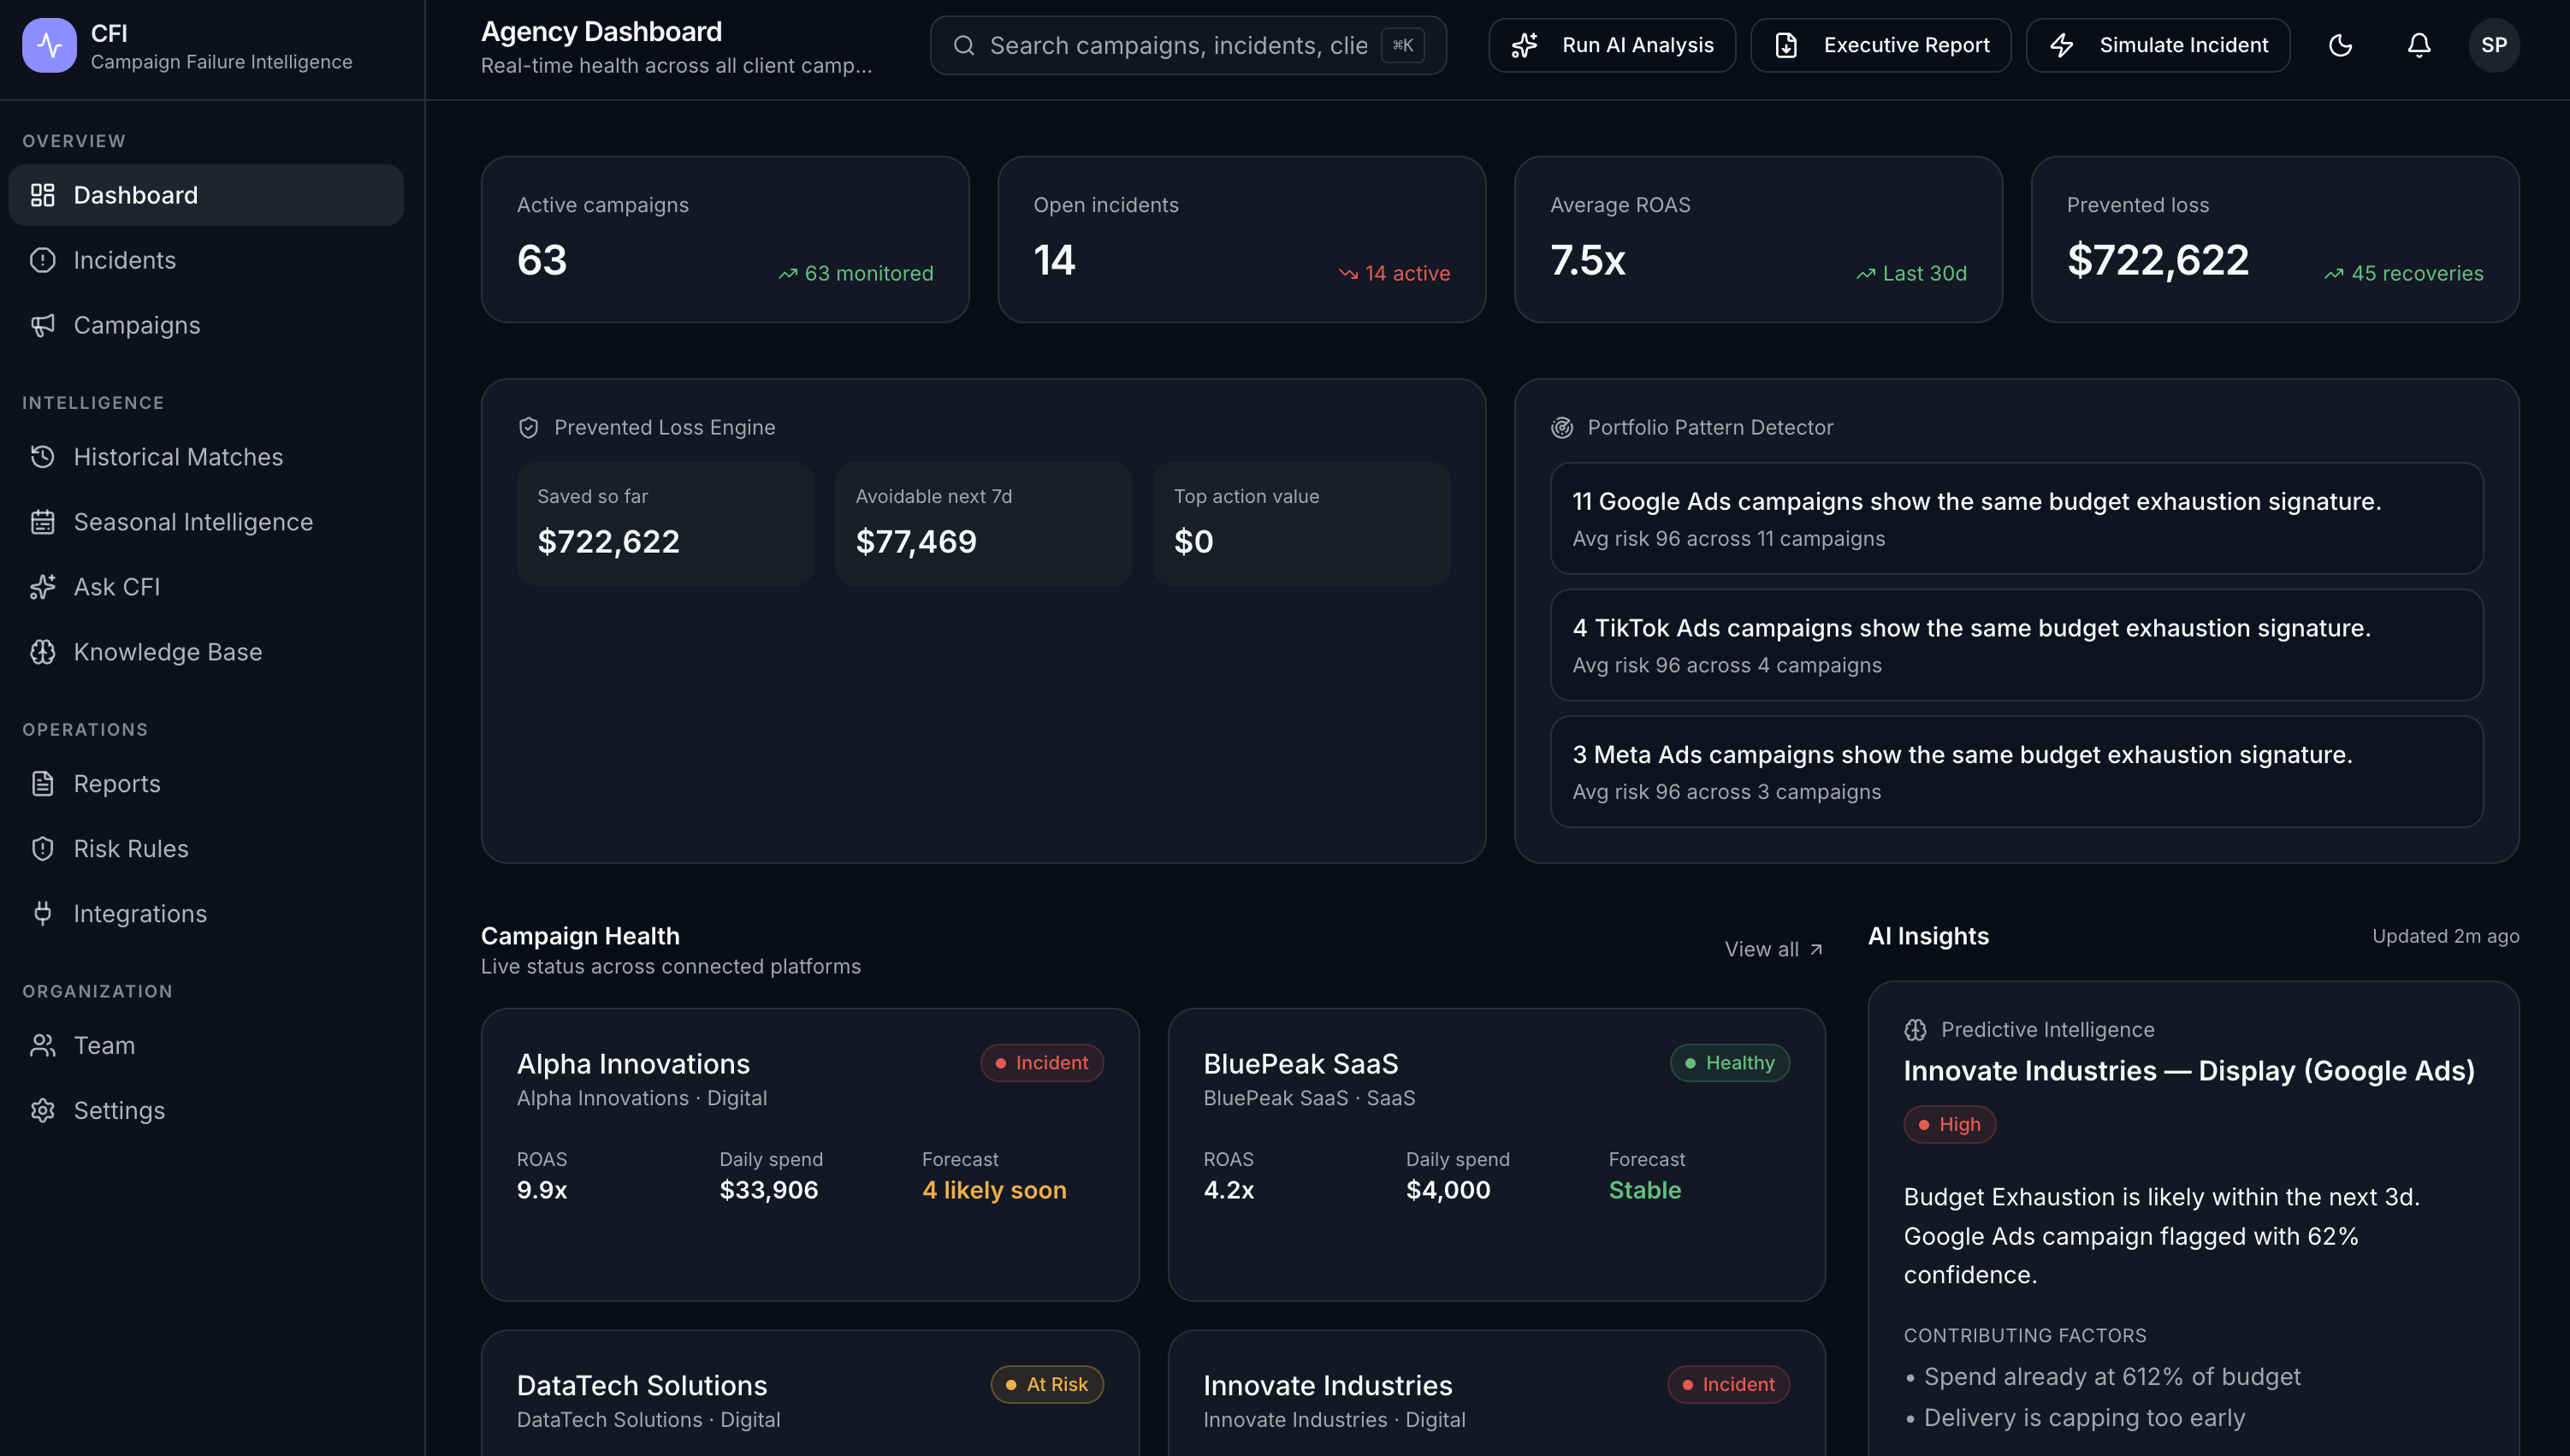
Task: Open the 11 Google Ads pattern item
Action: pyautogui.click(x=2016, y=518)
